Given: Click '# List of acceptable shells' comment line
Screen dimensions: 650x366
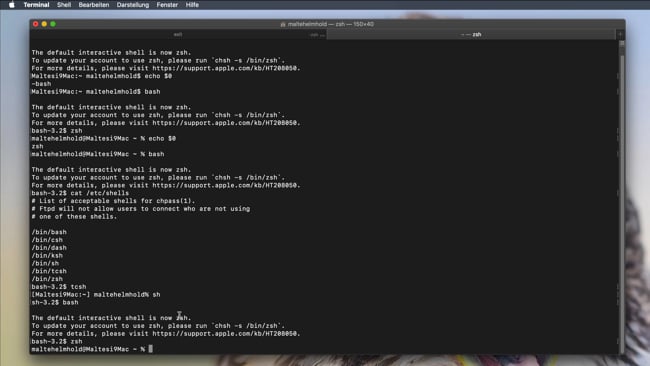Looking at the screenshot, I should tap(113, 201).
